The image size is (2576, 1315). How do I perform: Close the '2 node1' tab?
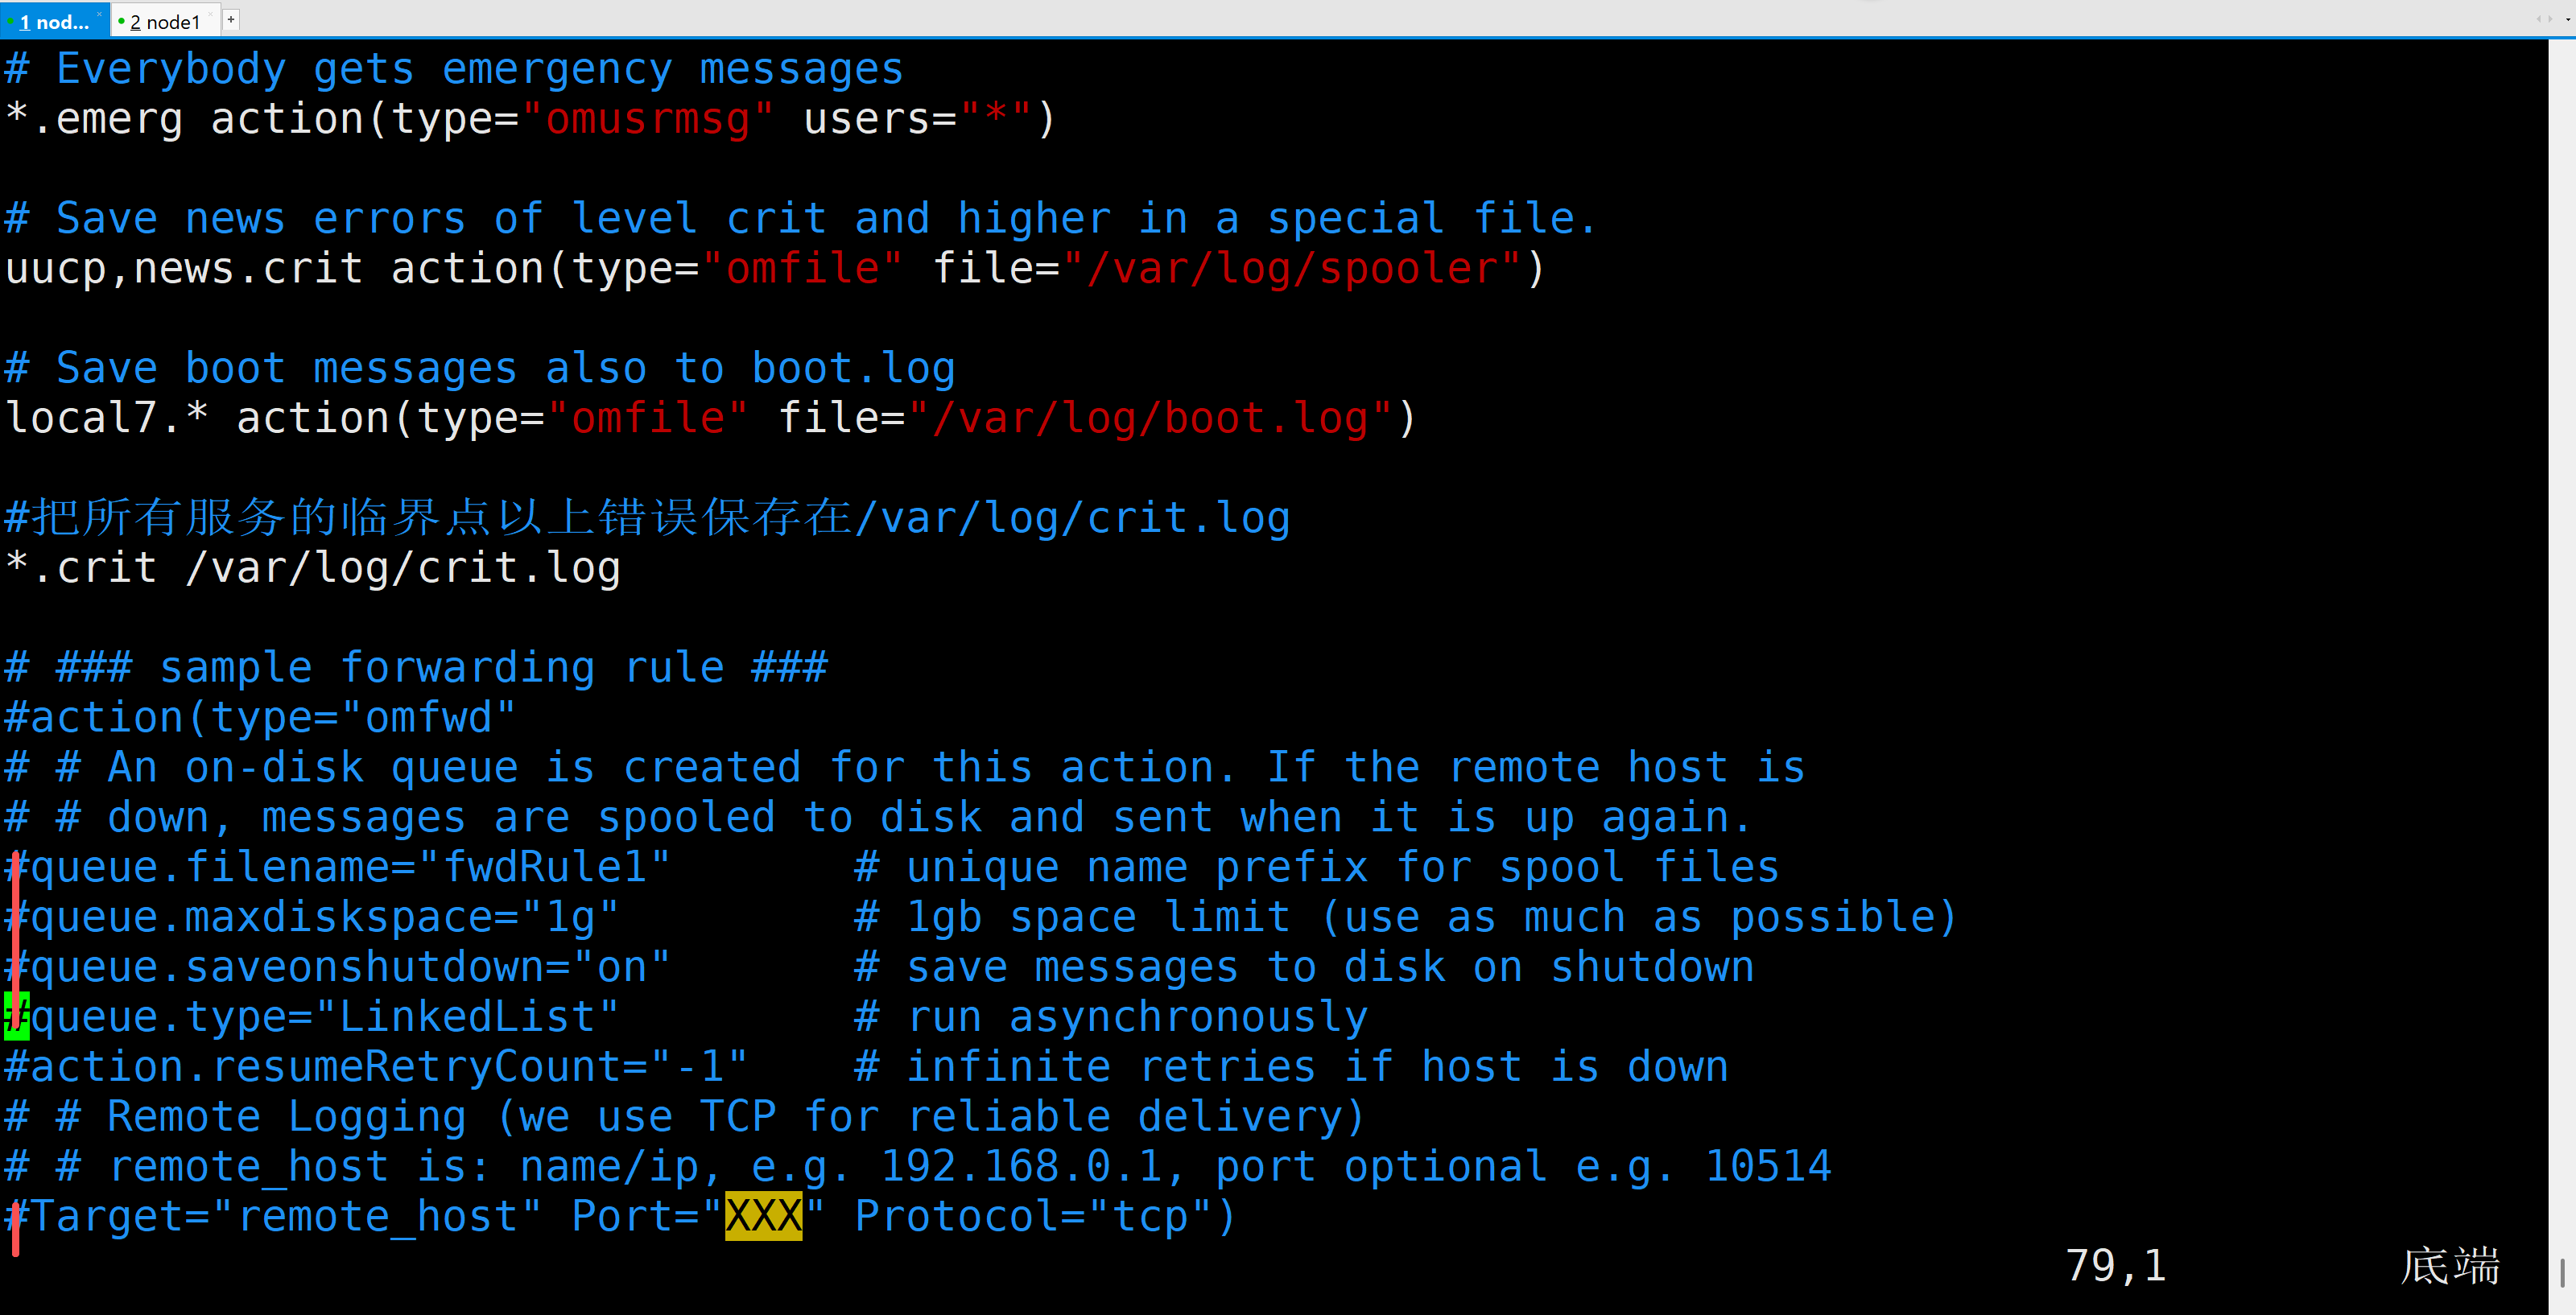tap(211, 14)
